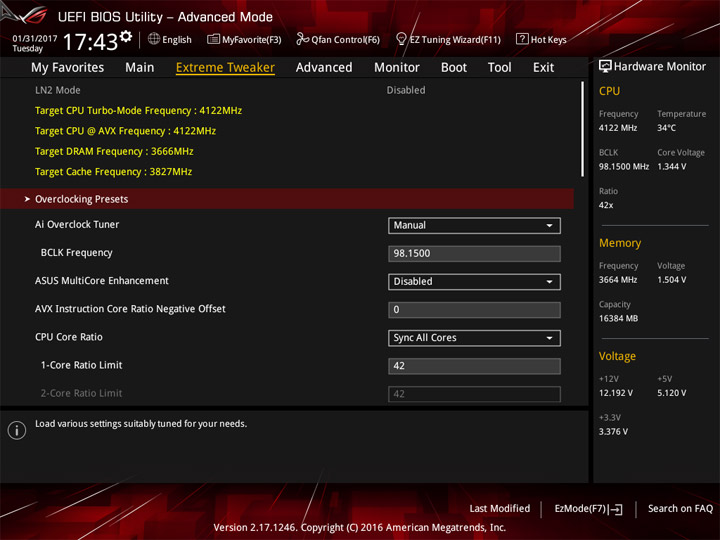Viewport: 720px width, 540px height.
Task: Click the CPU frequency 4122 MHz value
Action: [x=618, y=128]
